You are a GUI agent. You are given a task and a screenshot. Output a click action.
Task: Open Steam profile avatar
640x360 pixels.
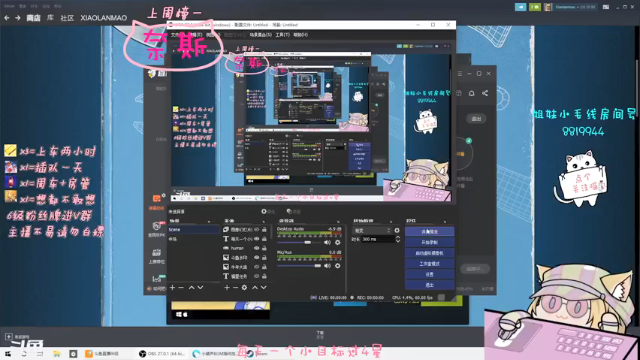coord(548,7)
